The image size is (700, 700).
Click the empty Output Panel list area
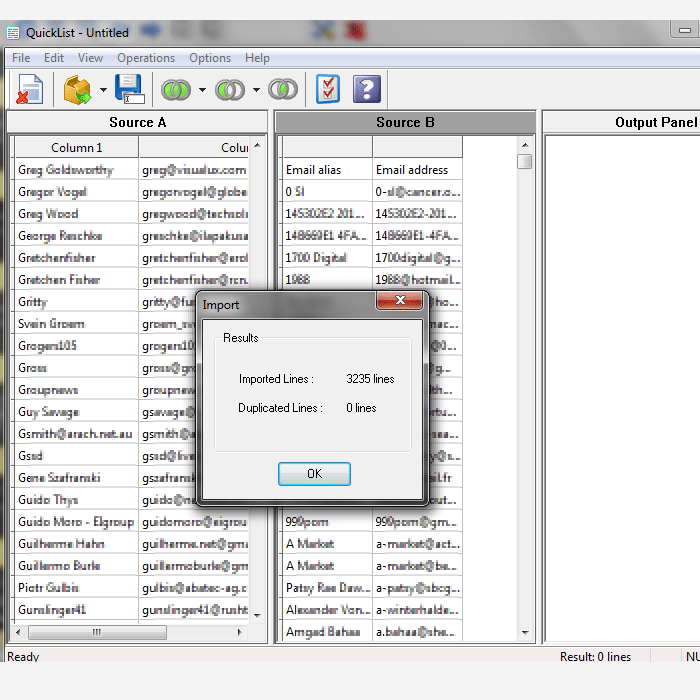pyautogui.click(x=623, y=388)
